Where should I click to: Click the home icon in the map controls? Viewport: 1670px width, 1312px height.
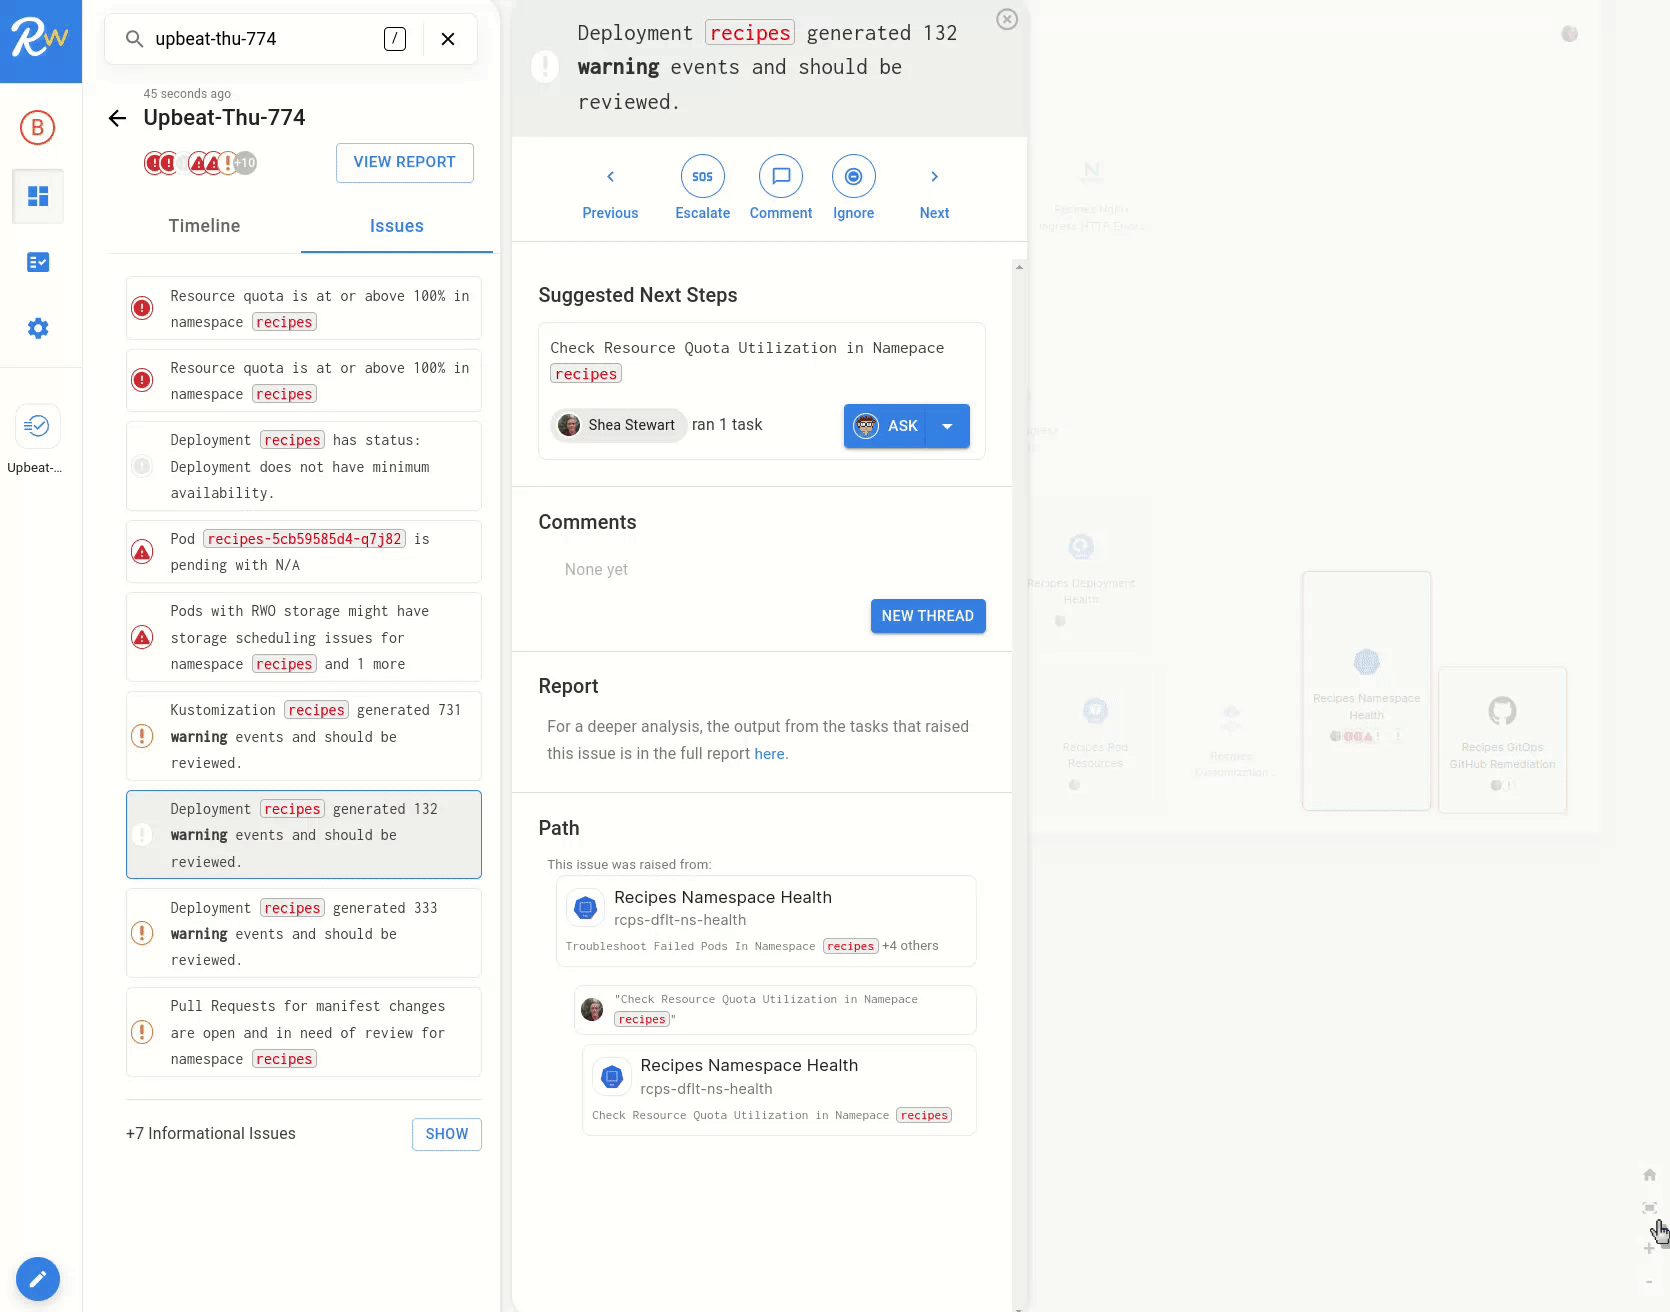click(x=1651, y=1174)
